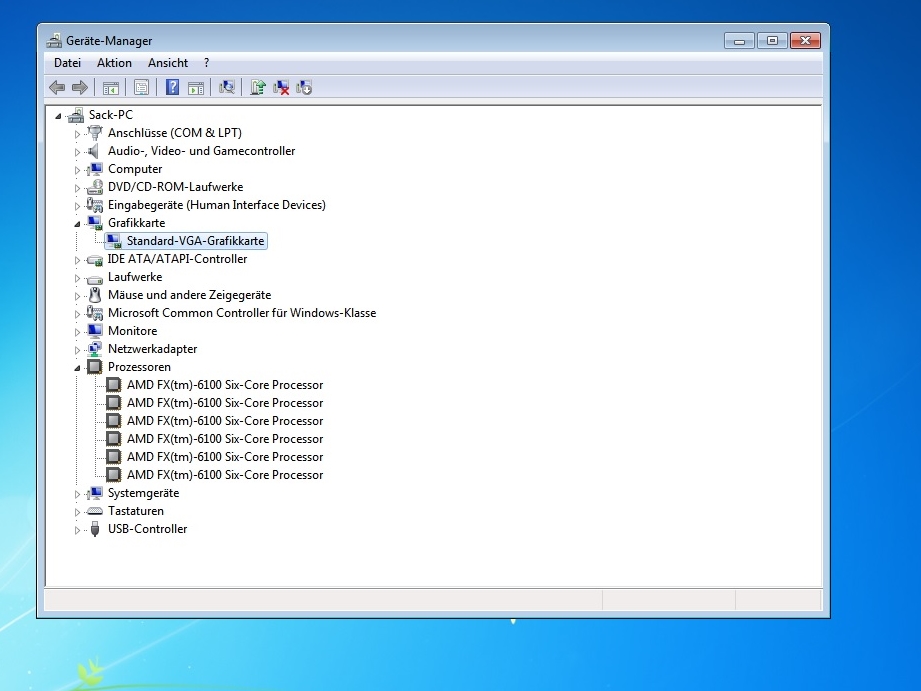
Task: Click the Anschlüsse port connector icon
Action: tap(94, 133)
